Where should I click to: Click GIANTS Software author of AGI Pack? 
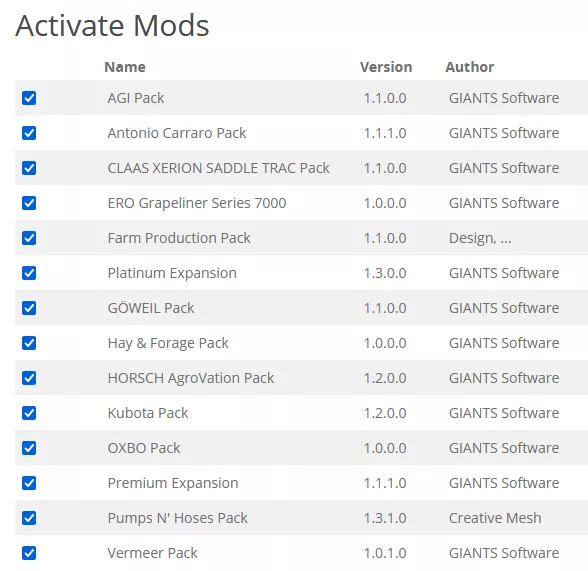[x=504, y=98]
